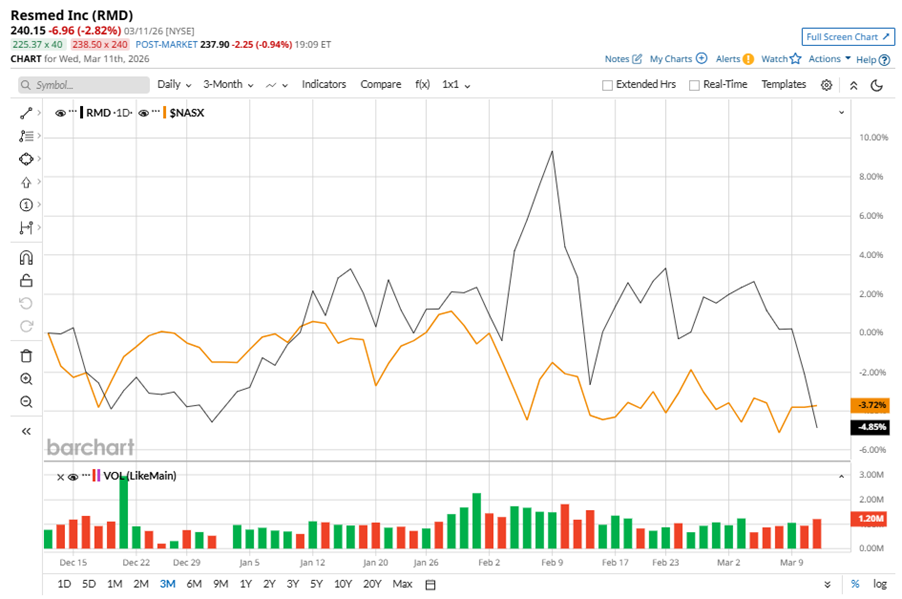This screenshot has width=902, height=599.
Task: Select the 6M time range
Action: [x=194, y=584]
